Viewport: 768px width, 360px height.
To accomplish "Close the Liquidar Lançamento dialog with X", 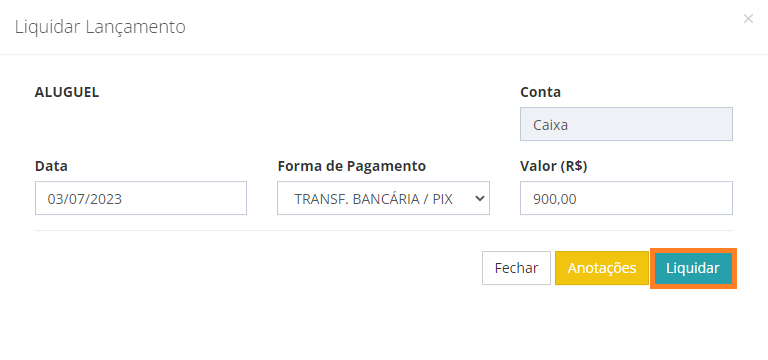I will pyautogui.click(x=748, y=19).
